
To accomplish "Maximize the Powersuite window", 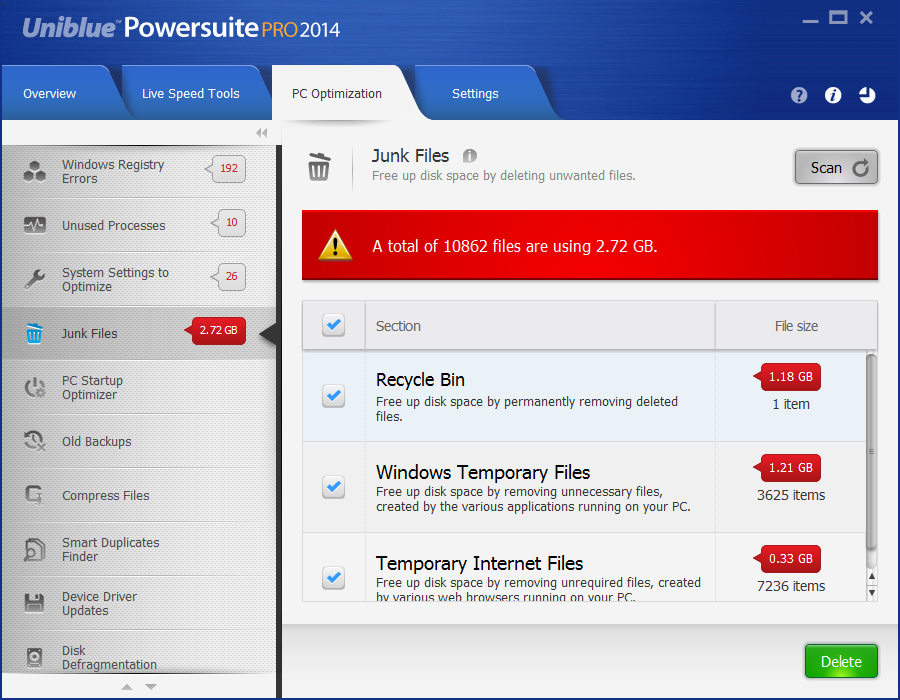I will tap(838, 18).
